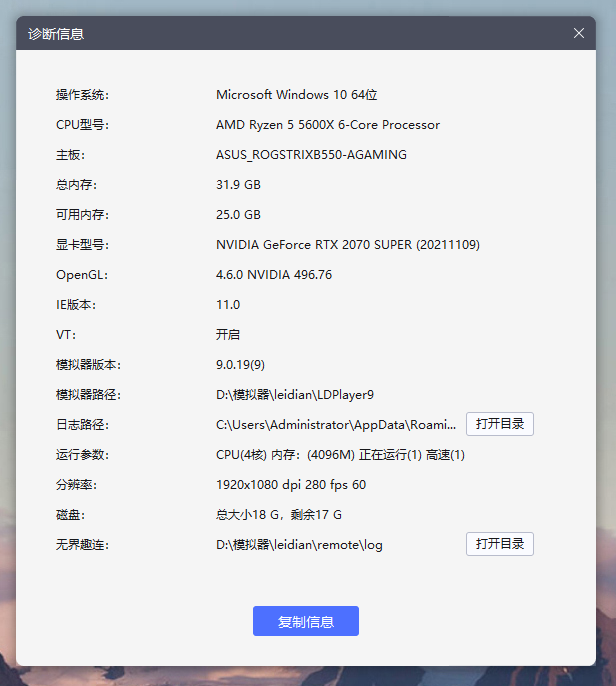
Task: Select the emulator version 9.0.19(9)
Action: [240, 365]
